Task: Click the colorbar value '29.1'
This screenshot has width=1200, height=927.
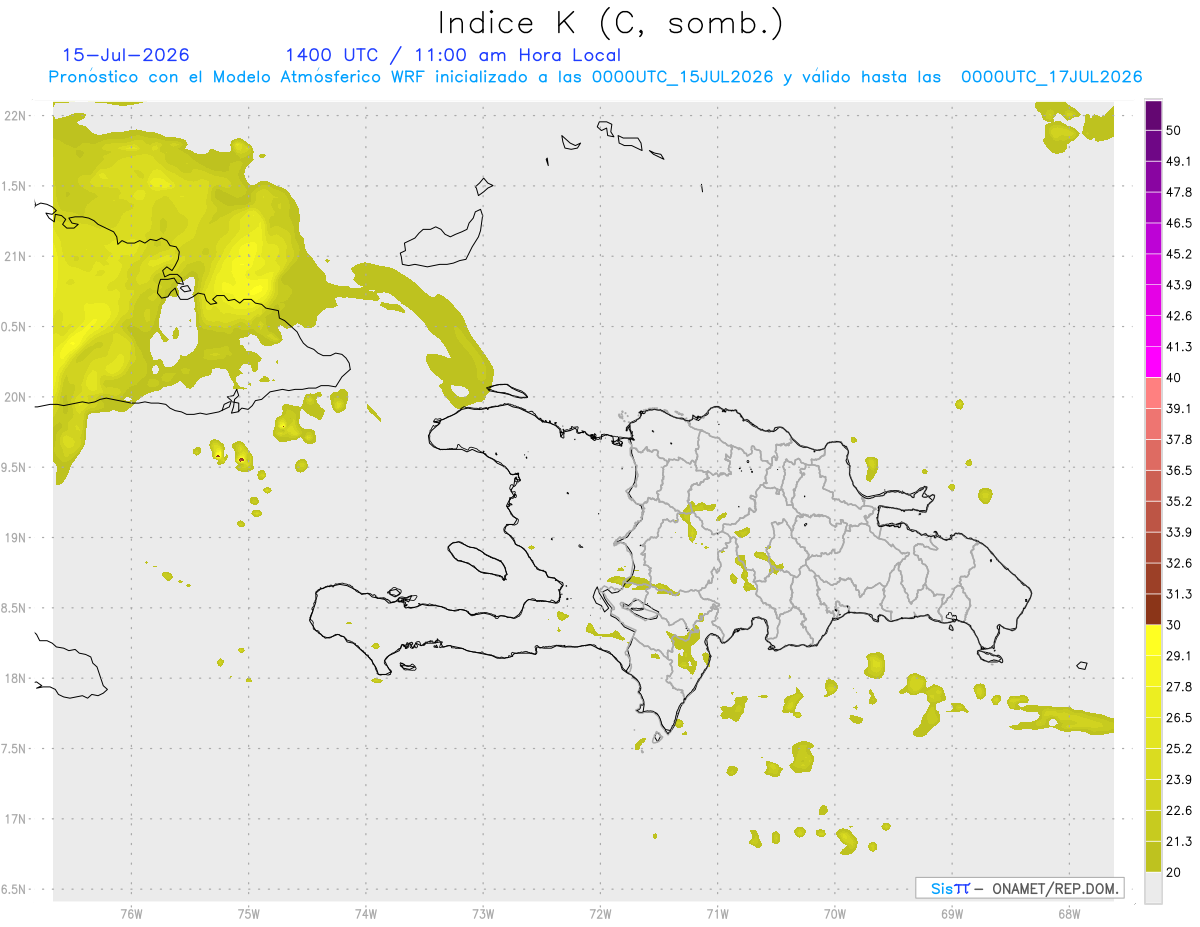Action: pos(1179,655)
